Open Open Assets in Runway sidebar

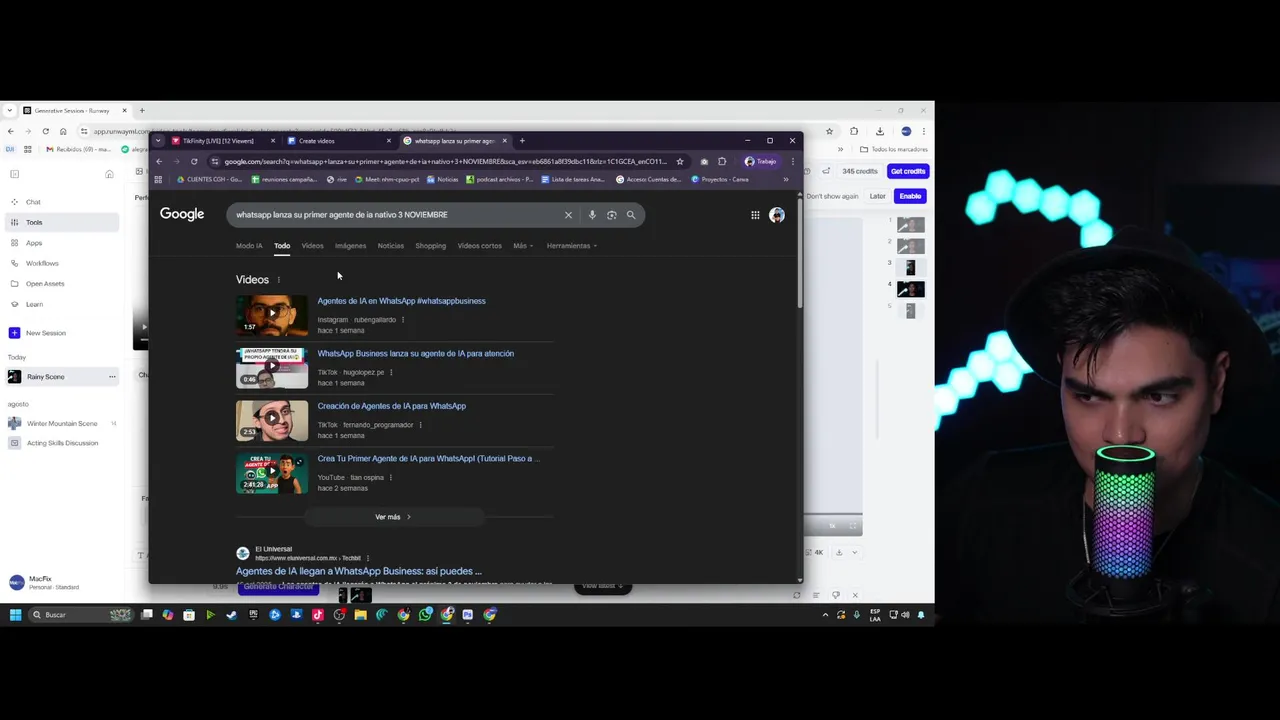[x=60, y=284]
